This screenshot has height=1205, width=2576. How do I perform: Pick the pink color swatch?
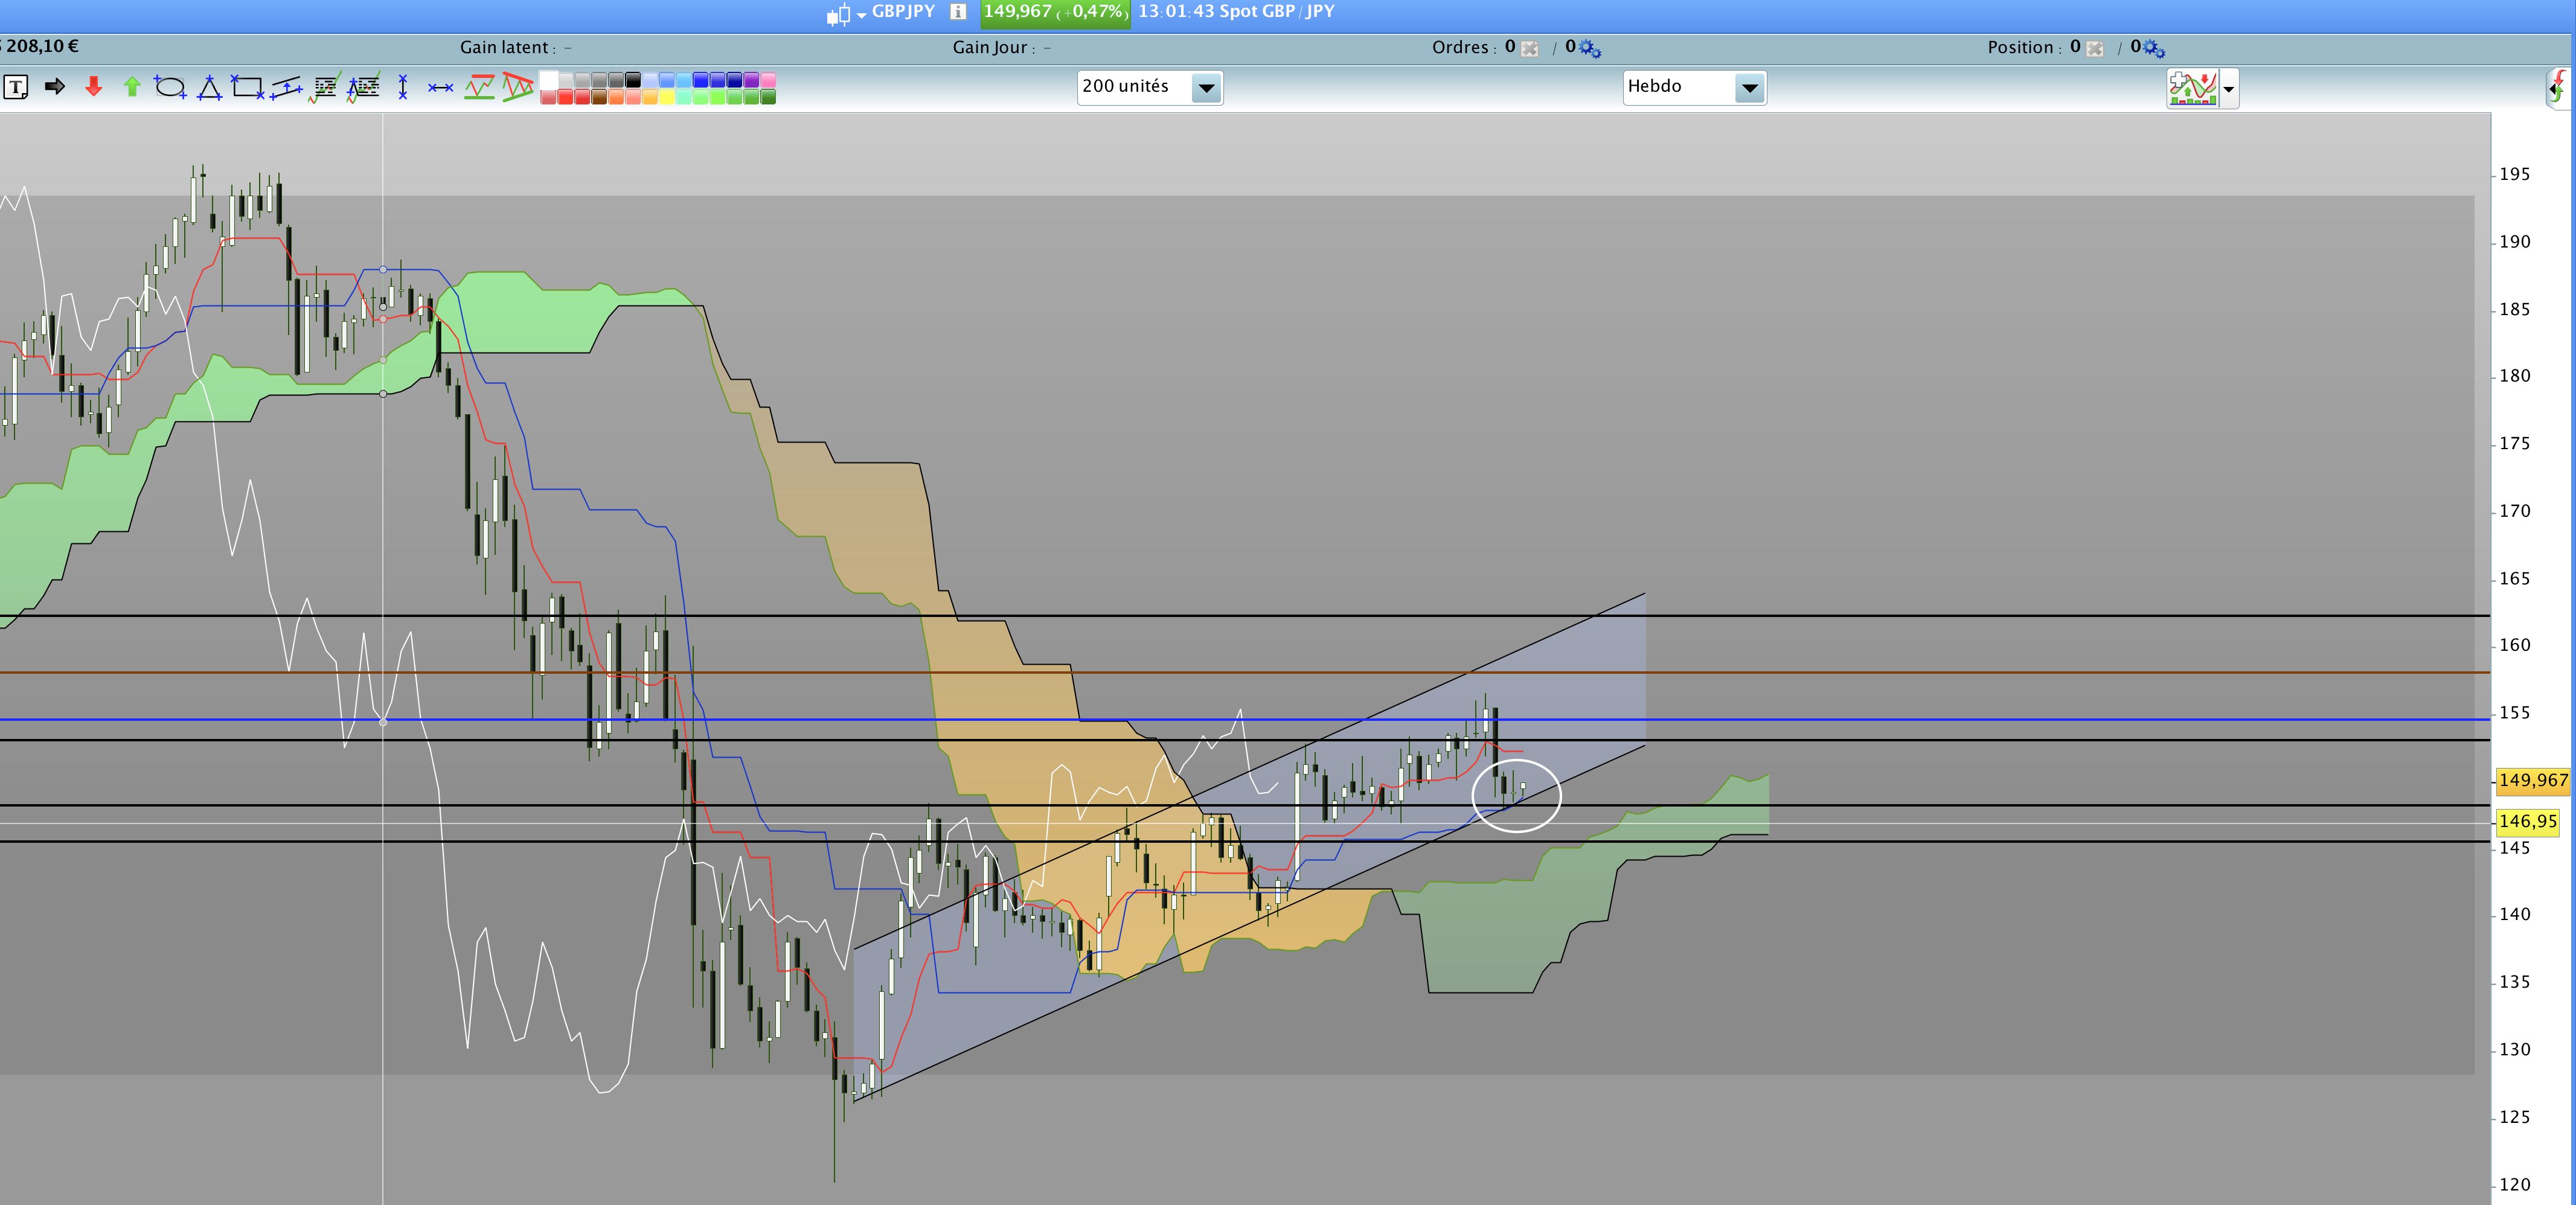[768, 80]
